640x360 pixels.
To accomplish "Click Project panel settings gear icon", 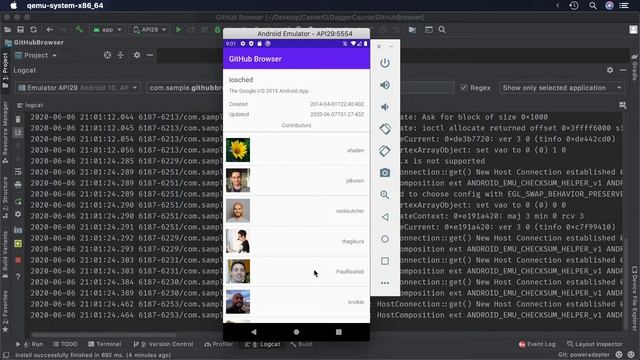I will pyautogui.click(x=137, y=55).
